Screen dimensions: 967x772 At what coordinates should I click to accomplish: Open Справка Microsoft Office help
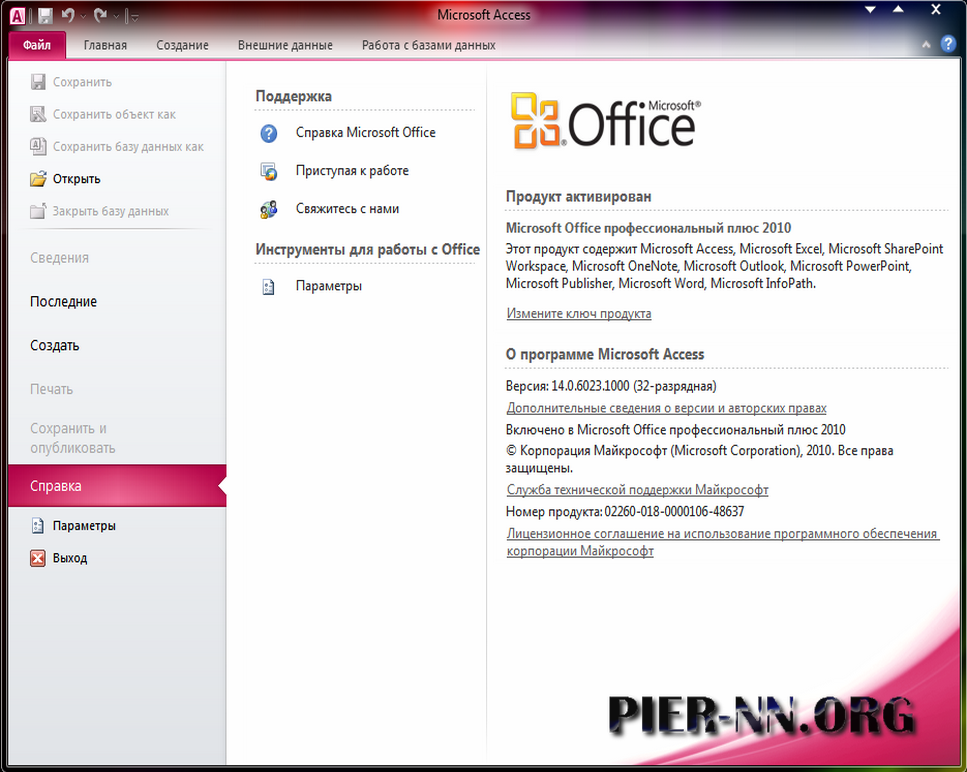pos(365,133)
